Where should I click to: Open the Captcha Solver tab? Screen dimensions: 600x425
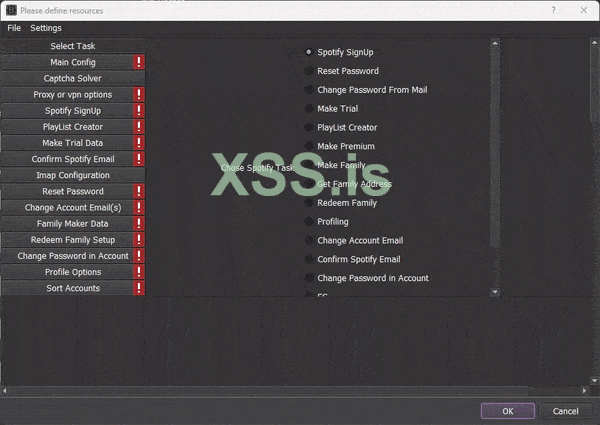[x=73, y=78]
